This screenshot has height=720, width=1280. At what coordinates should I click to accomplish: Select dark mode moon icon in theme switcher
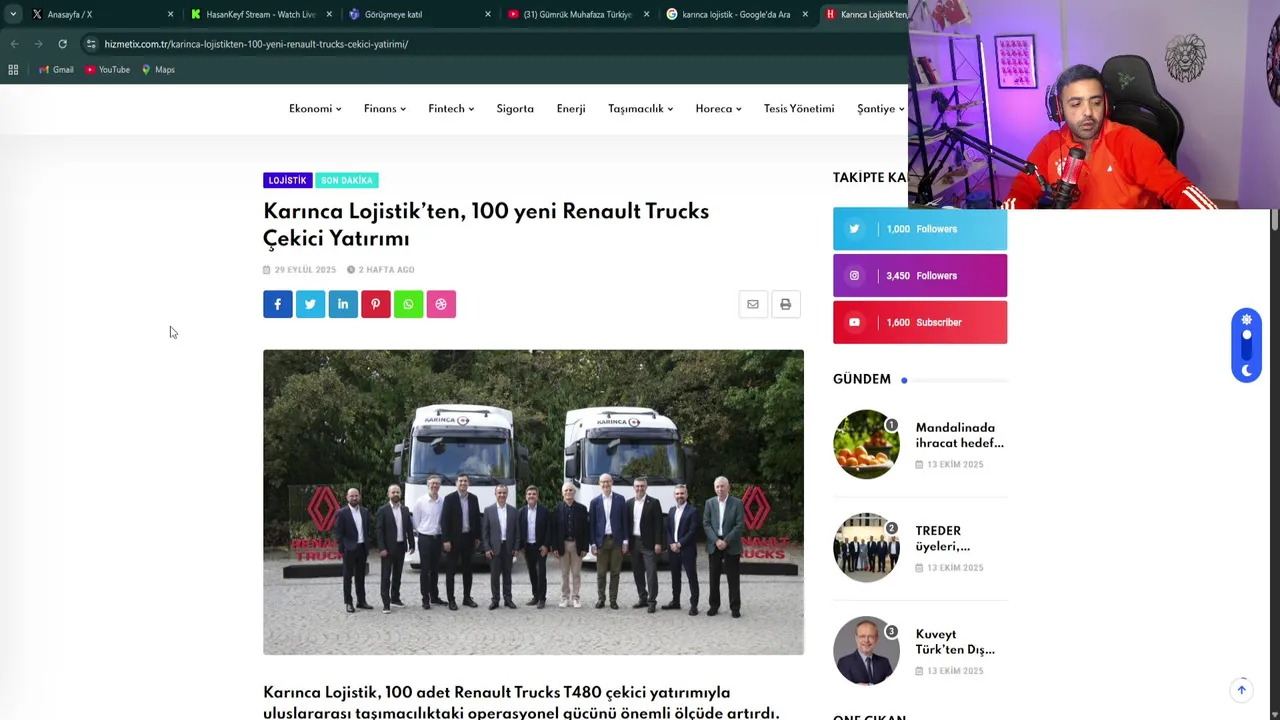[1246, 370]
